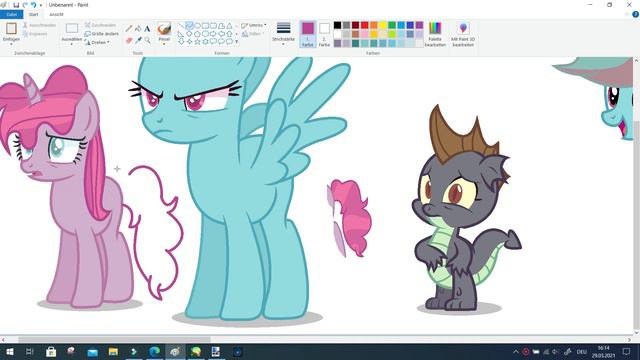Pick the orange color swatch
The height and width of the screenshot is (360, 640).
[x=373, y=25]
